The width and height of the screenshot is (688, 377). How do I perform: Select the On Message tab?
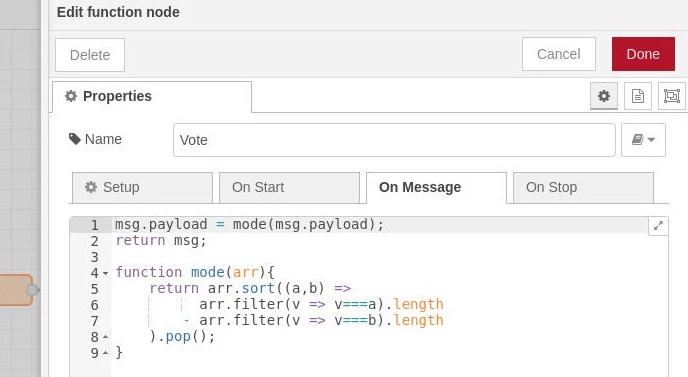[x=436, y=187]
